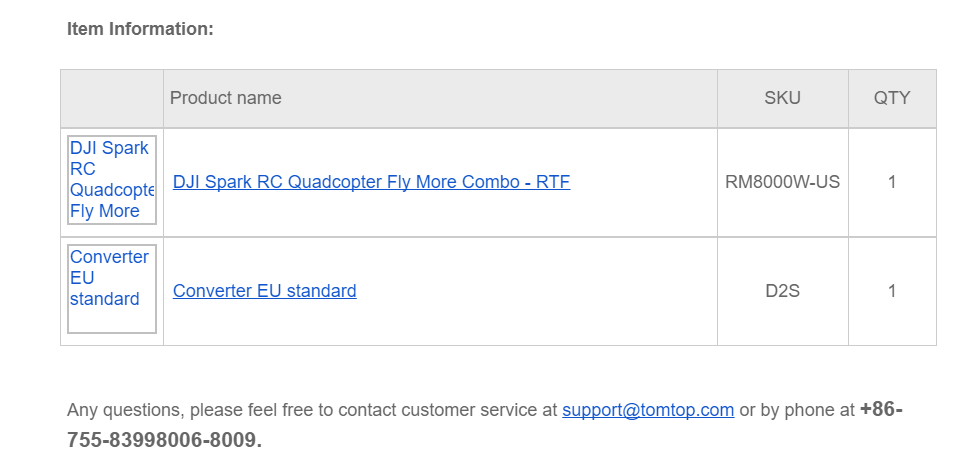Email support@tomtop.com via the link
This screenshot has width=963, height=463.
648,410
